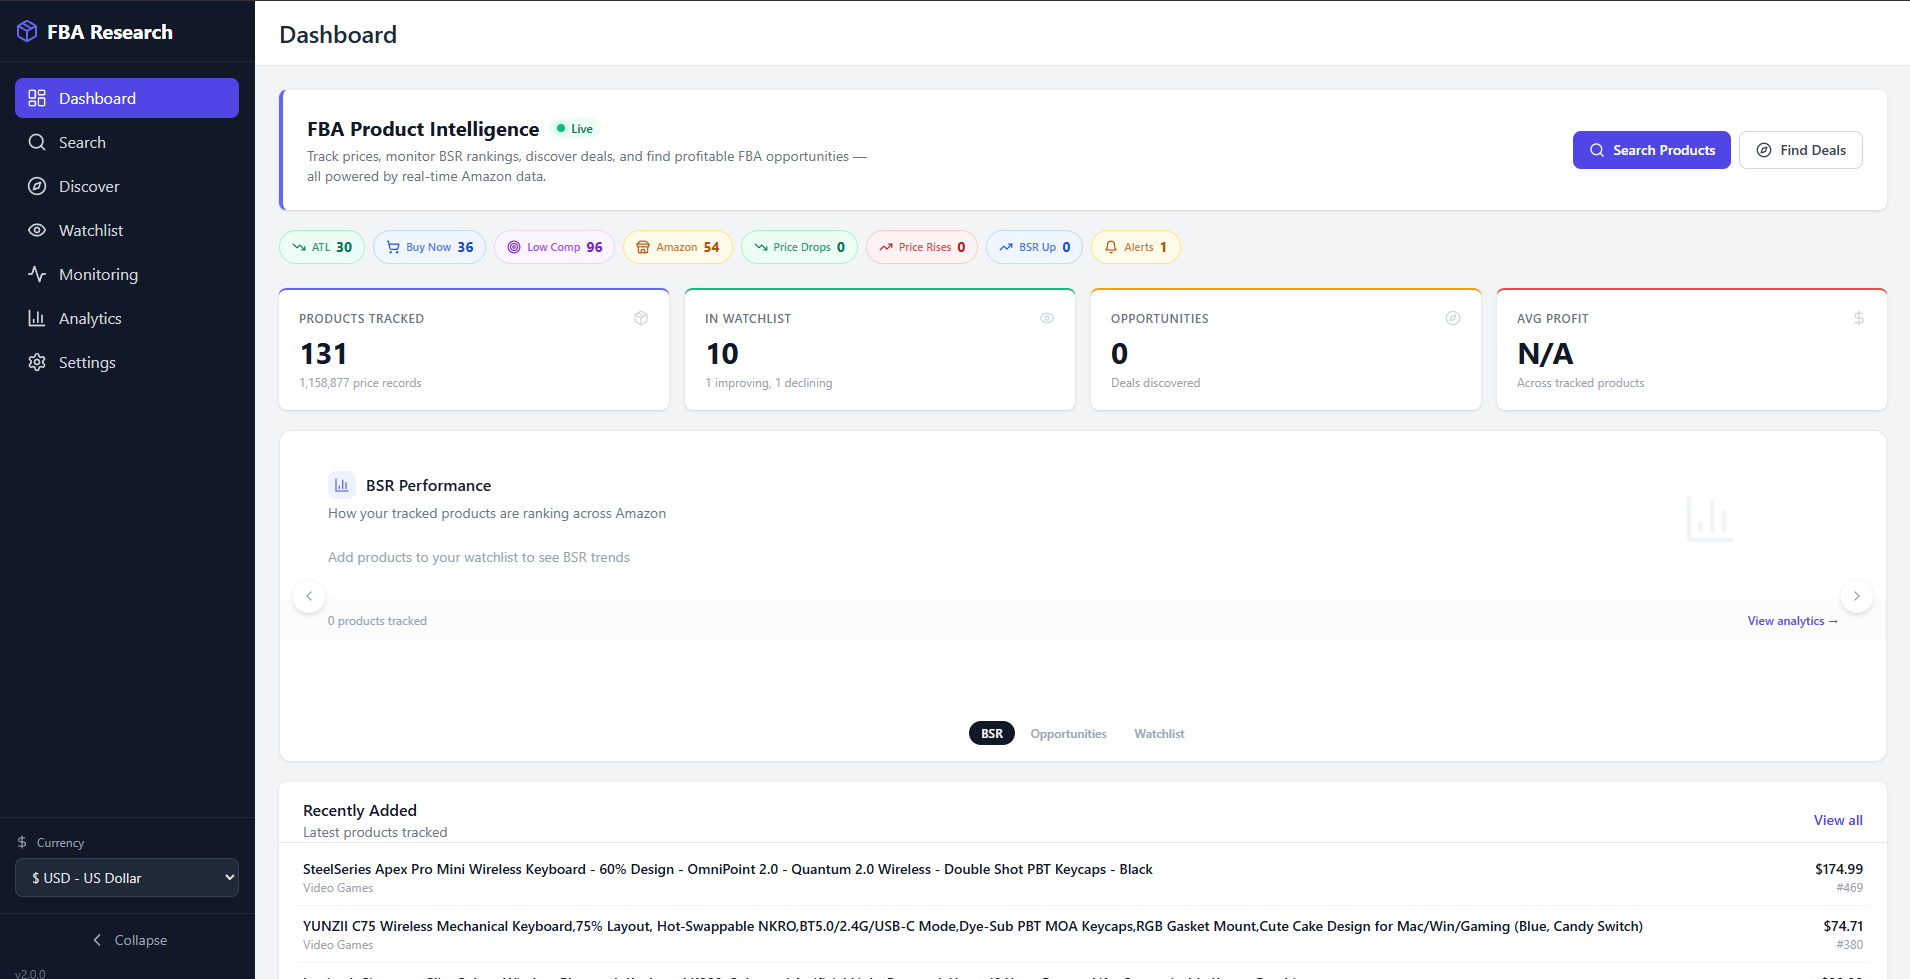
Task: Open the USD currency dropdown
Action: [x=127, y=878]
